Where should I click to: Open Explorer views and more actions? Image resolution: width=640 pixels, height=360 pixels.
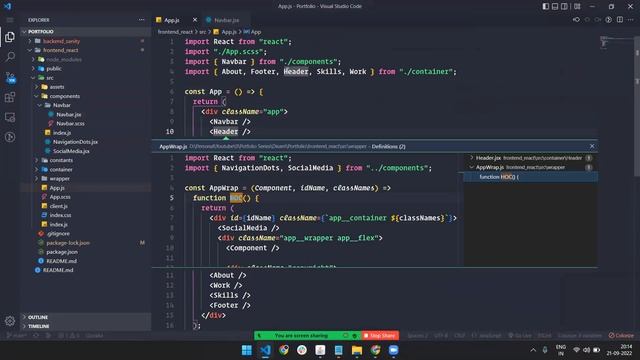coord(141,20)
